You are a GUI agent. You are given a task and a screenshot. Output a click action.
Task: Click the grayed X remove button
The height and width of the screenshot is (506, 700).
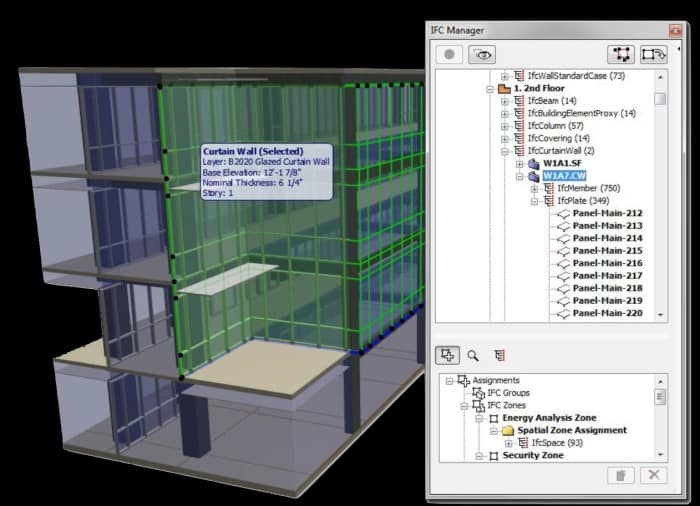(x=654, y=475)
